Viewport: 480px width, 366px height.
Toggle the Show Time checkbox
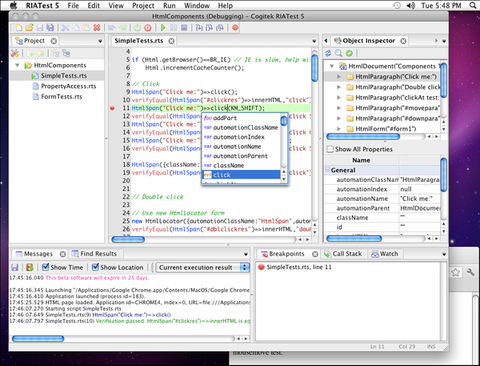[46, 267]
